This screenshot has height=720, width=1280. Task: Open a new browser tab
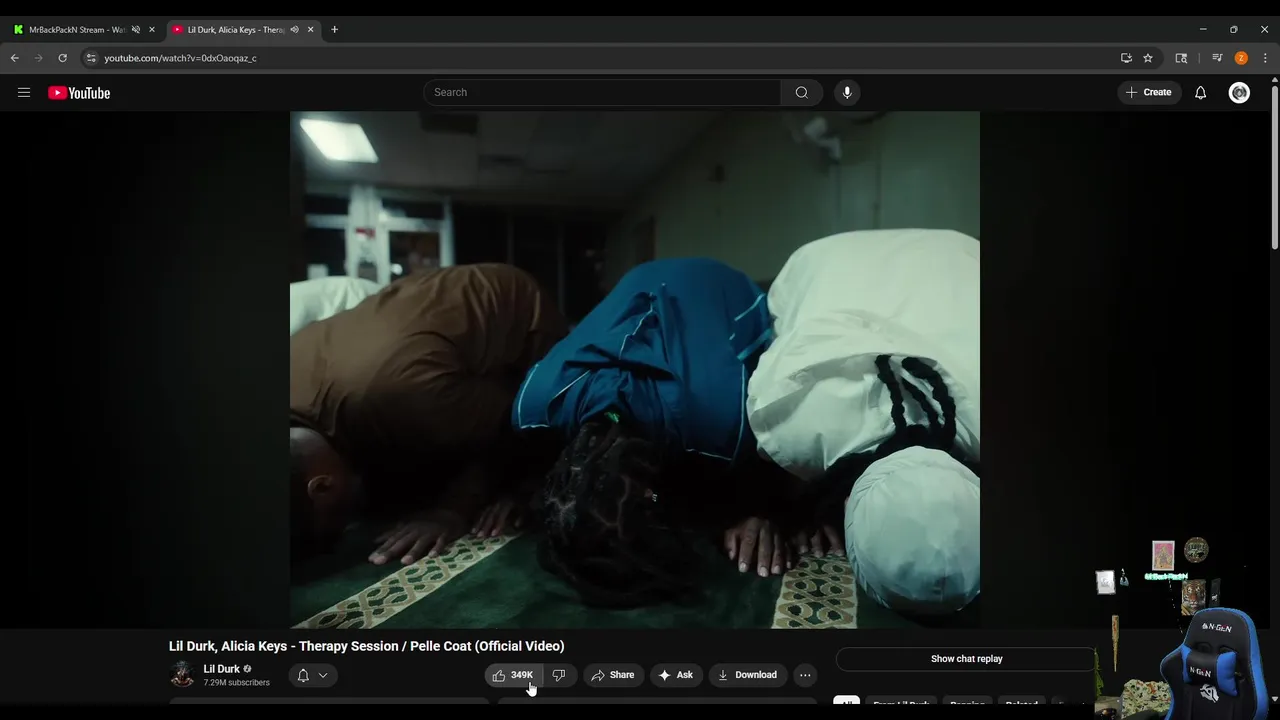click(334, 30)
